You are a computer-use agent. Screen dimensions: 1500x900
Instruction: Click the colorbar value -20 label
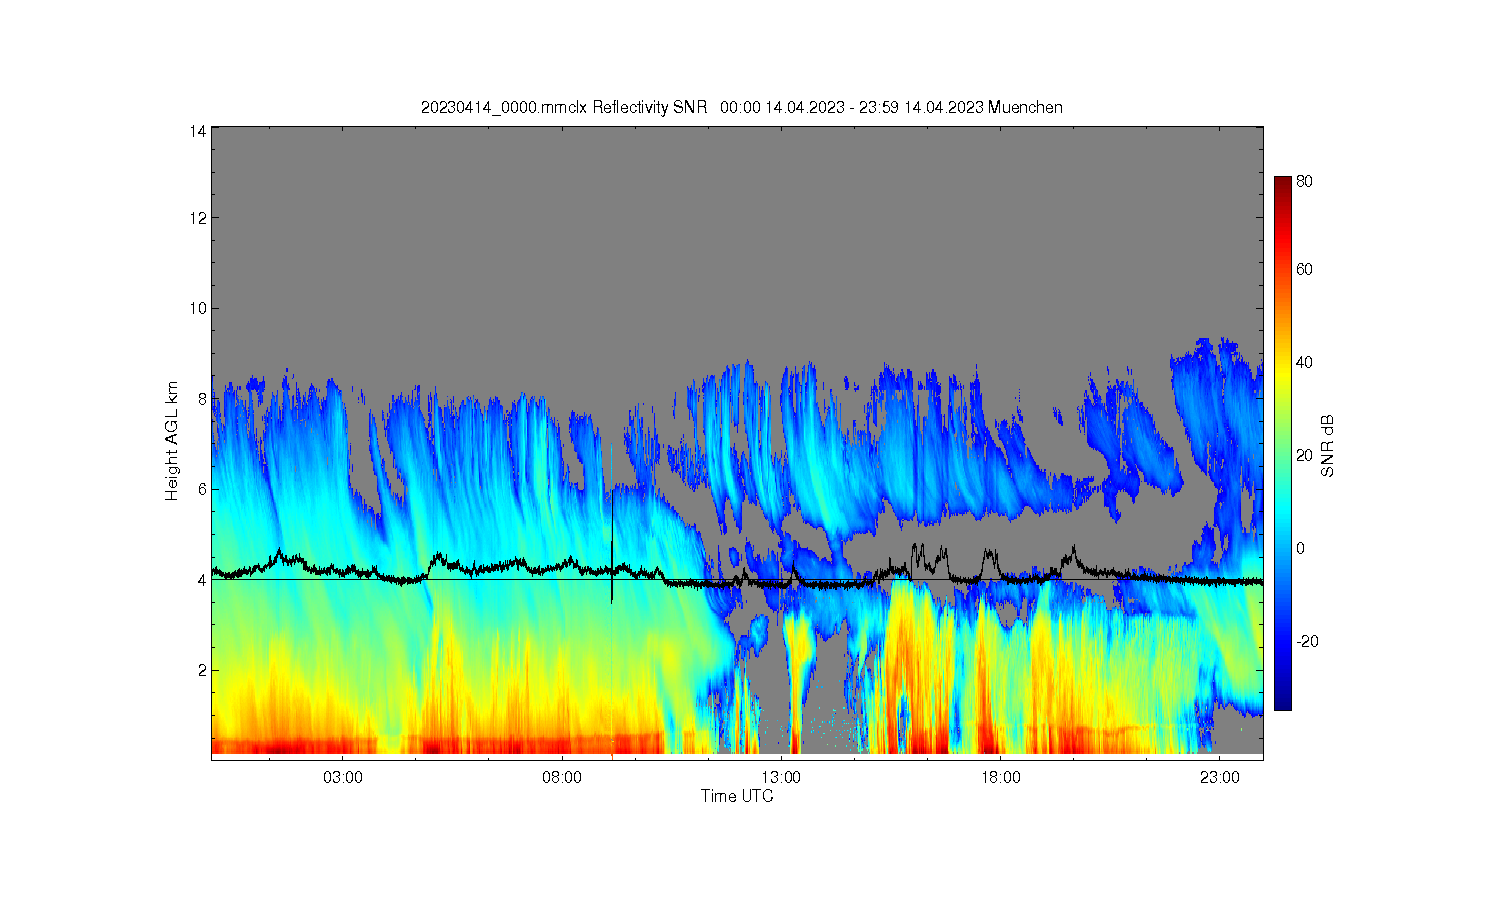tap(1307, 641)
